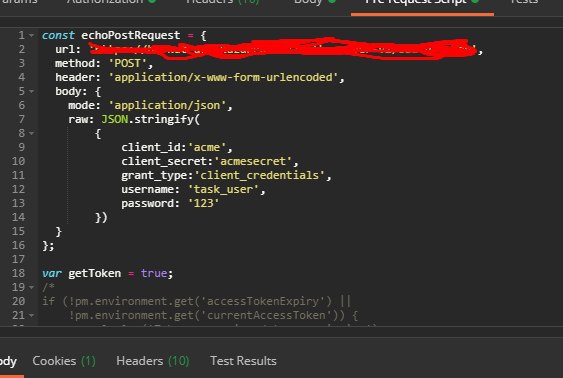Click the 'POST' method string
The image size is (563, 378).
click(128, 63)
